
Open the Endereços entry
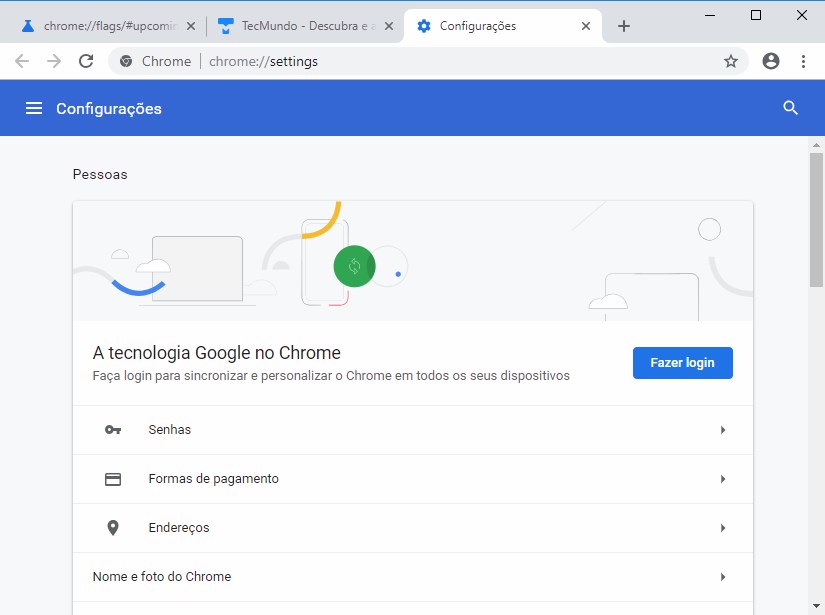click(x=413, y=528)
